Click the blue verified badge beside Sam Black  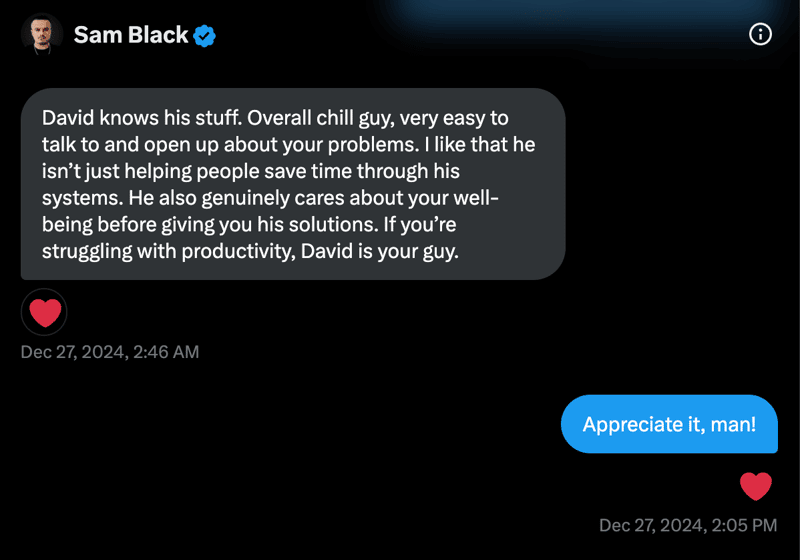(x=205, y=36)
